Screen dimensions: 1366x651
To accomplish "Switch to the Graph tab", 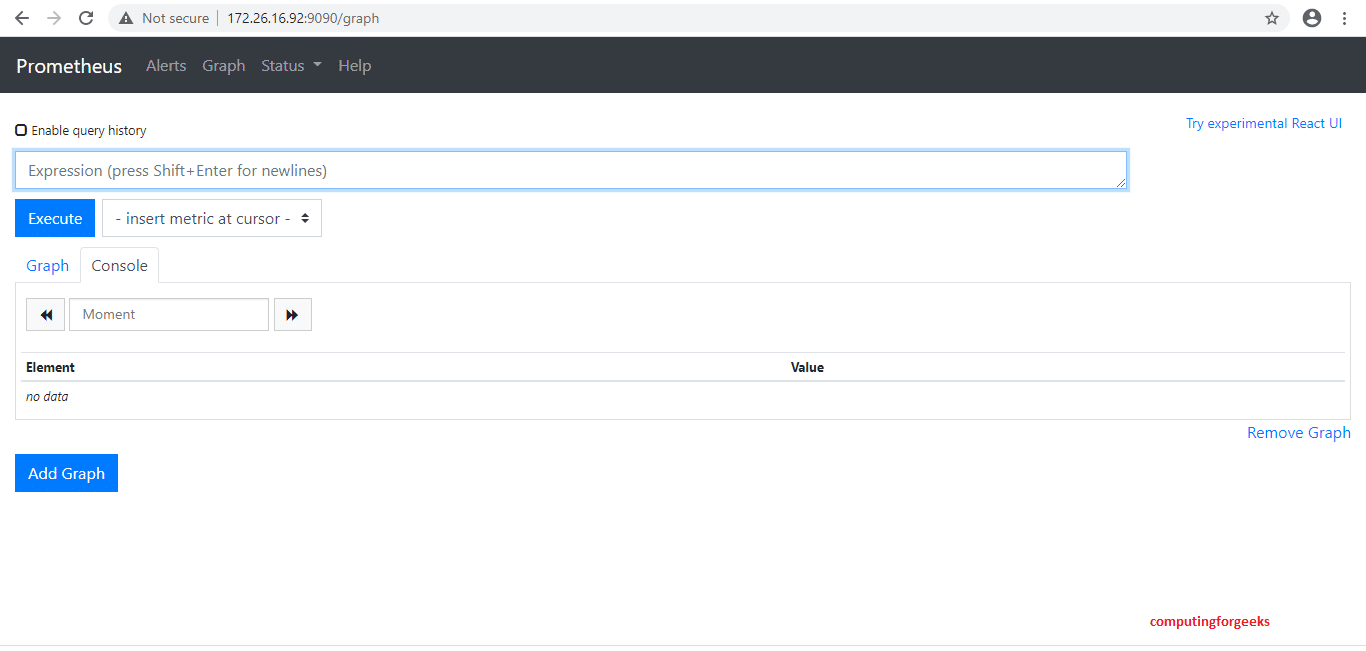I will coord(47,265).
